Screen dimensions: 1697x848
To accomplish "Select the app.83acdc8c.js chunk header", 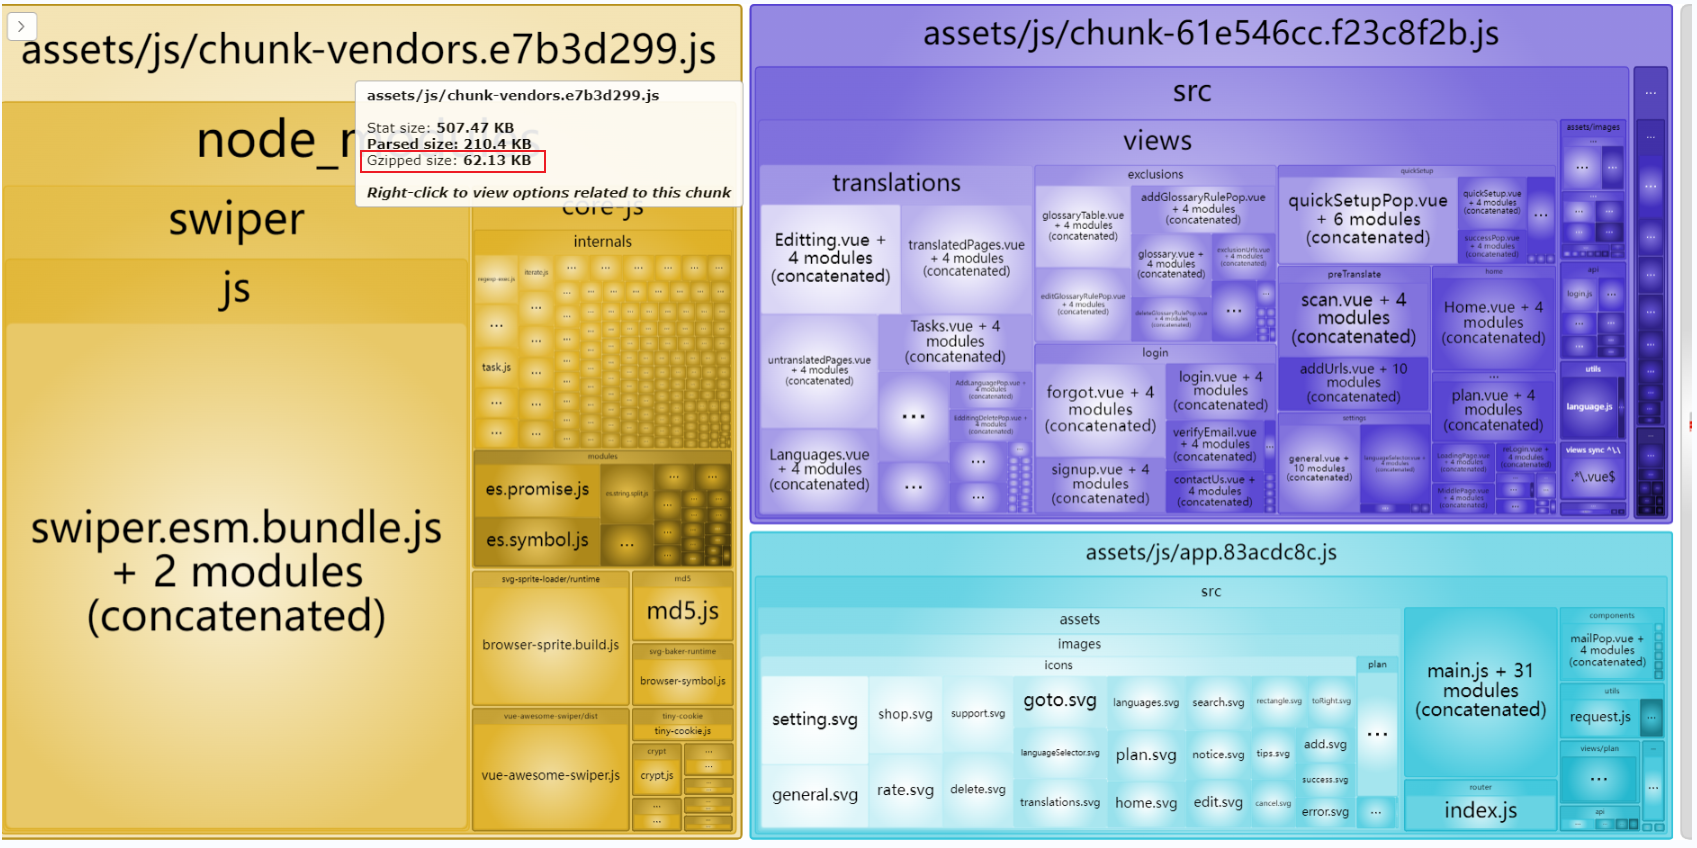I will [x=1211, y=552].
